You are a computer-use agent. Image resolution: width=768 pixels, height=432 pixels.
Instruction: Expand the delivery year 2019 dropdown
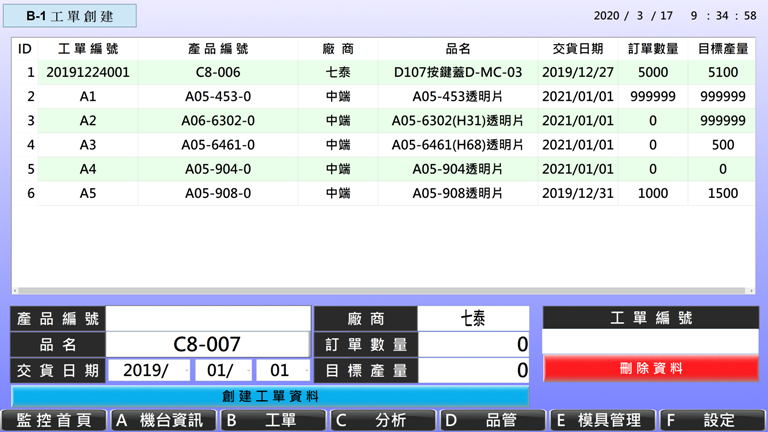148,370
